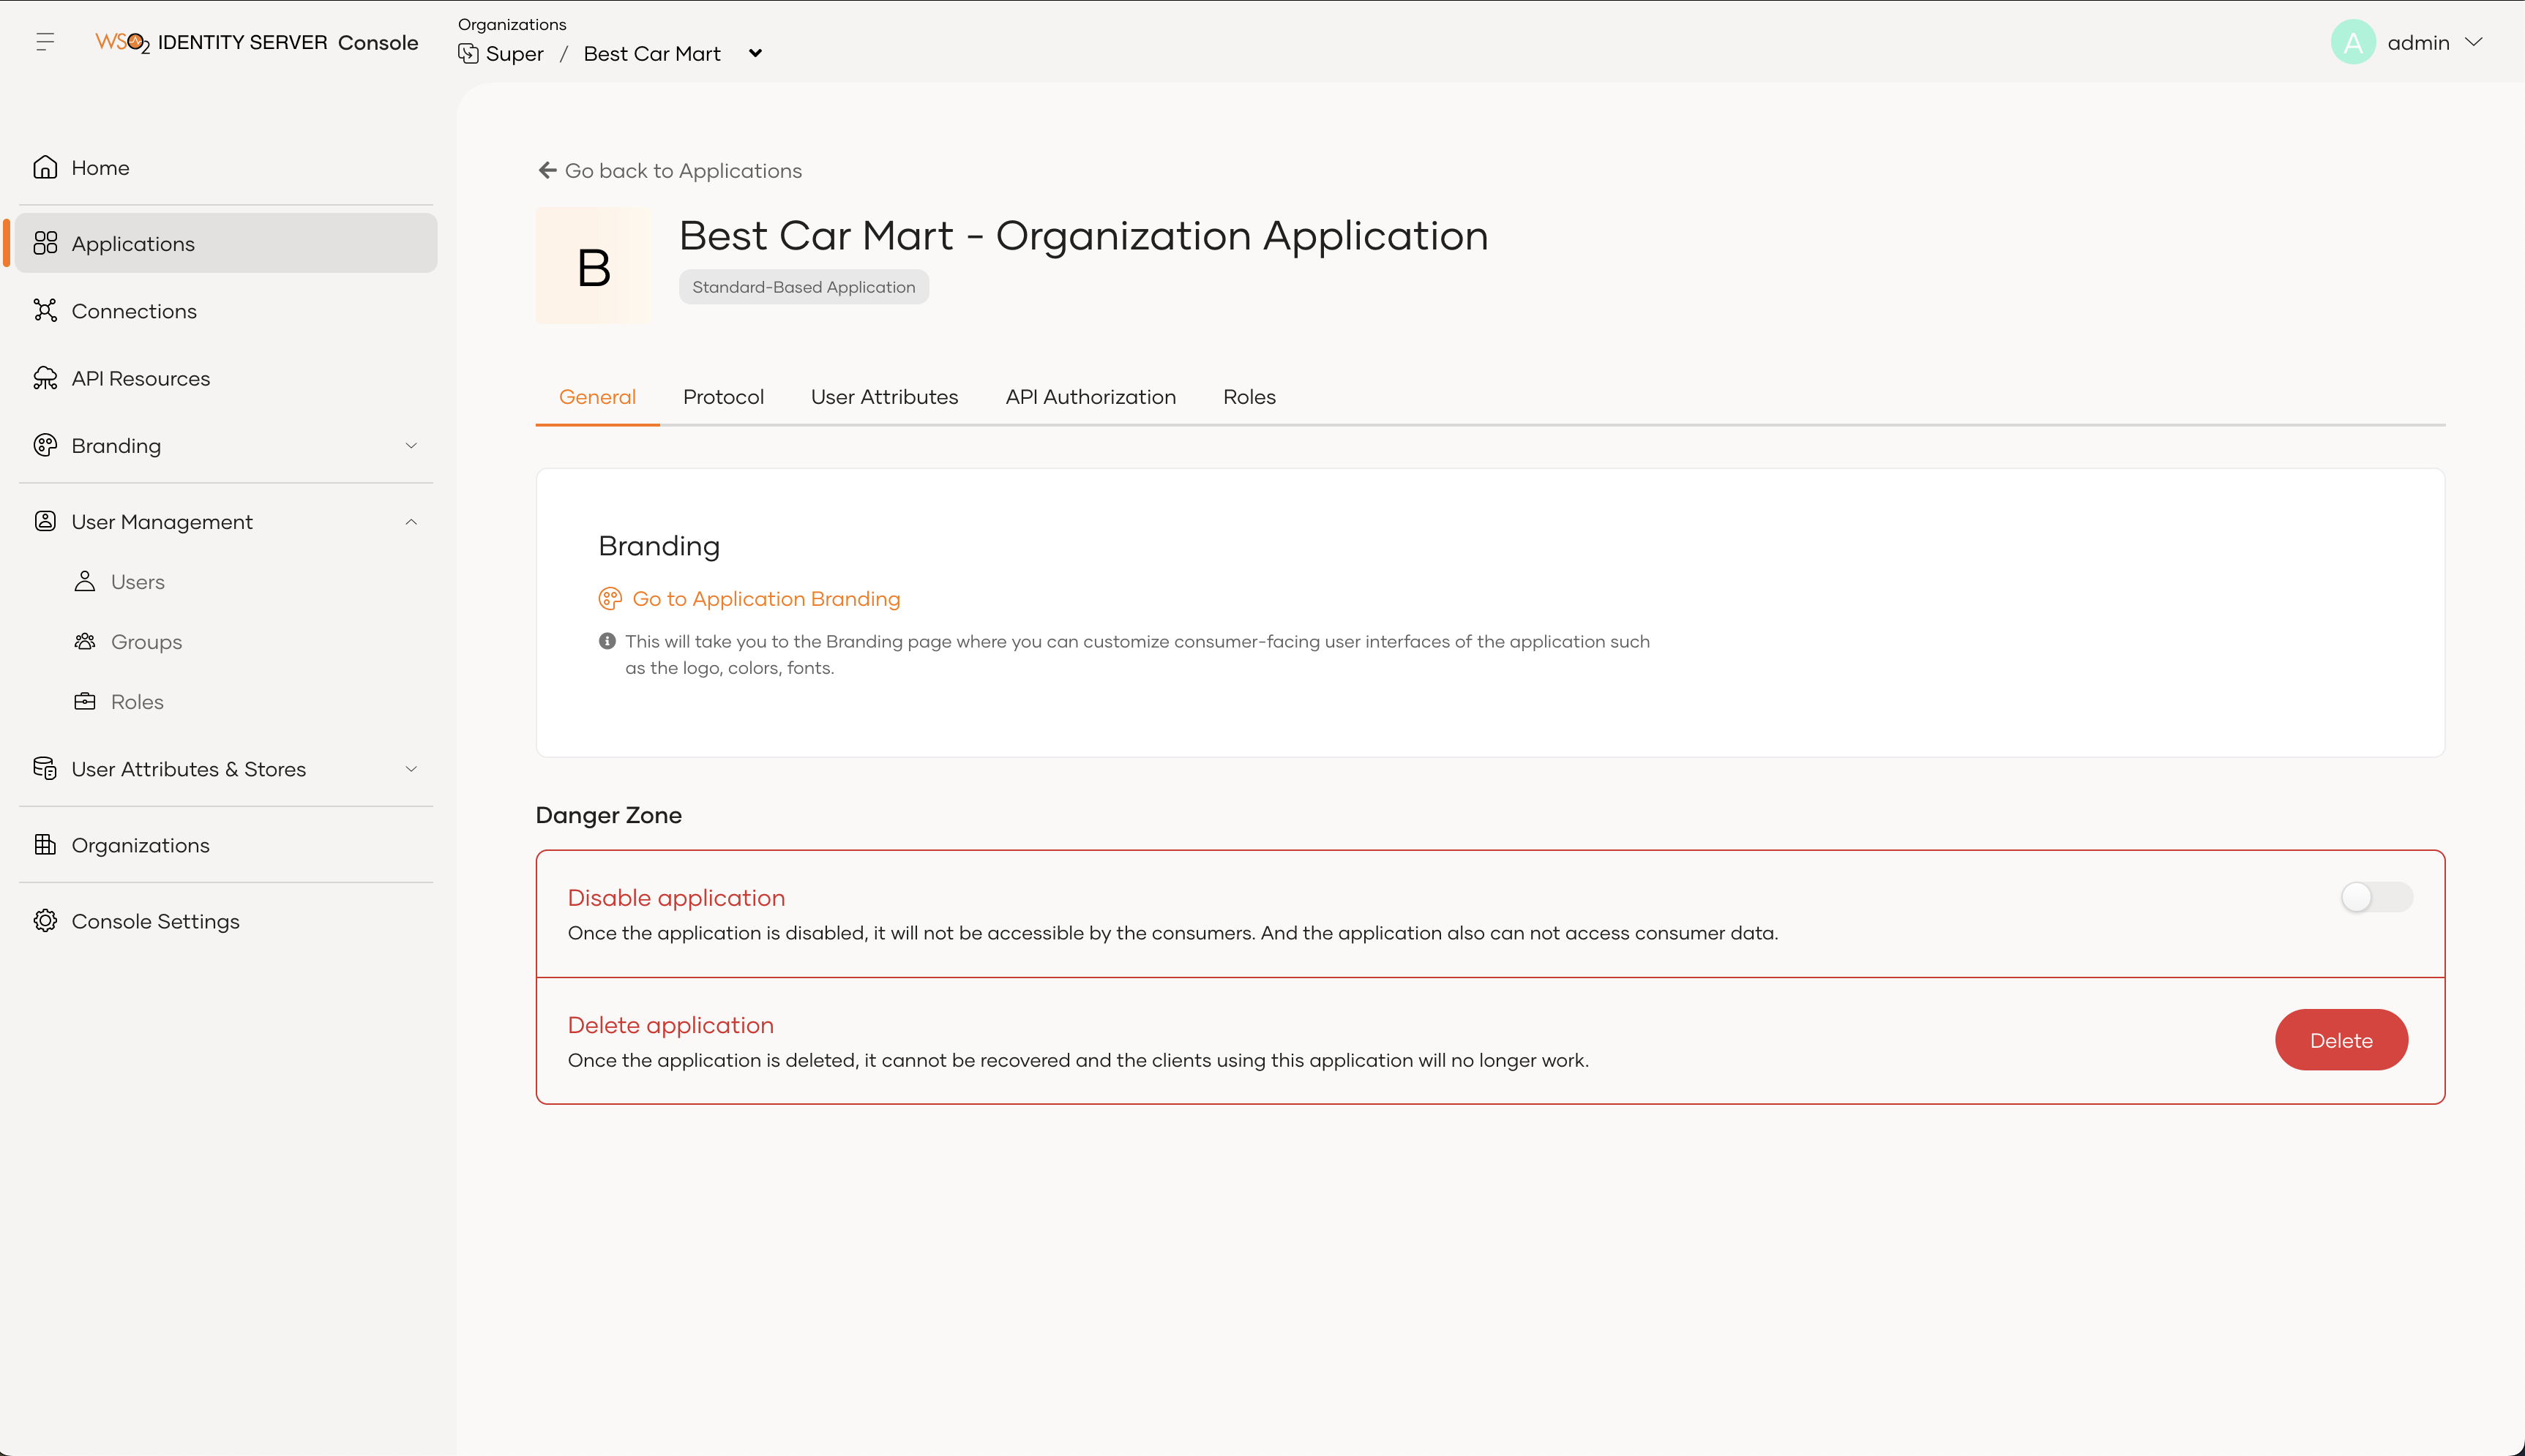
Task: Open API Resources in the sidebar
Action: [x=226, y=378]
